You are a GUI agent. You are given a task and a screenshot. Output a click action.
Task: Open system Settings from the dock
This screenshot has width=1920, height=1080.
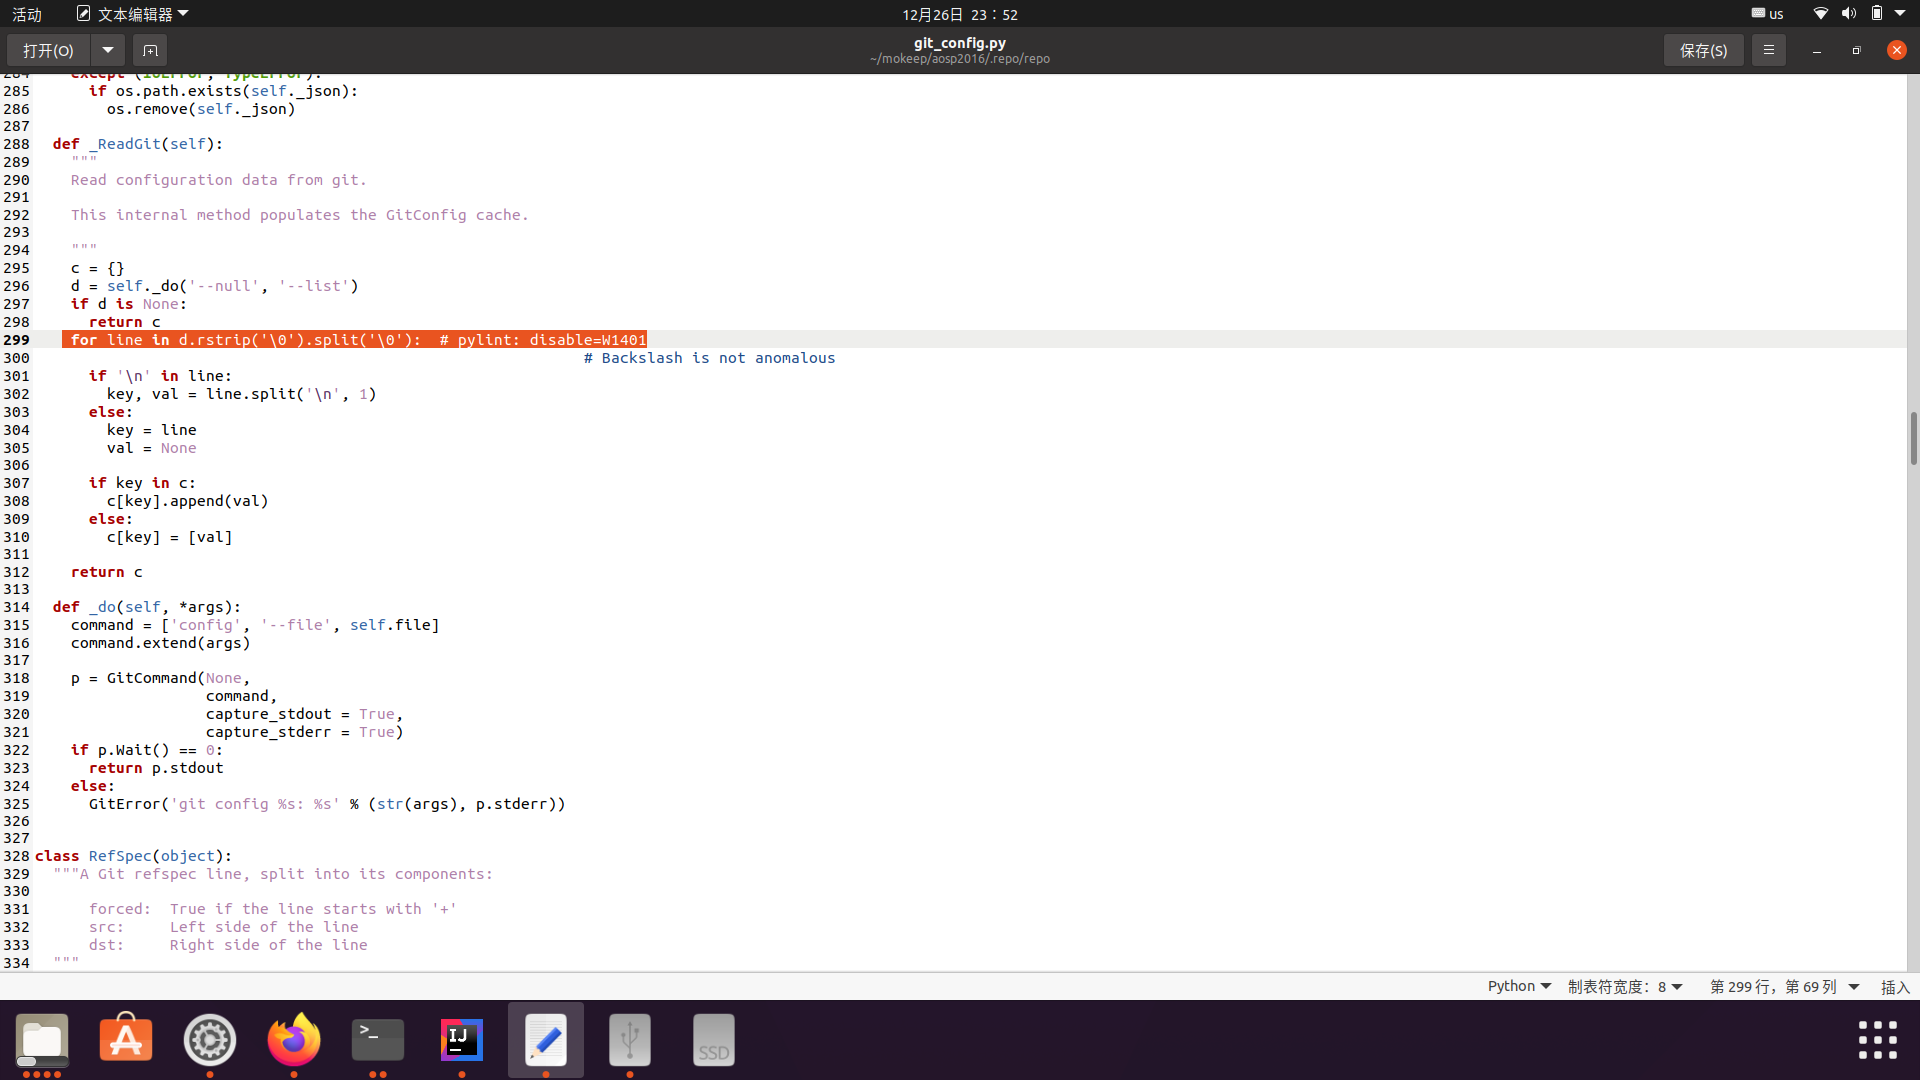[209, 1039]
